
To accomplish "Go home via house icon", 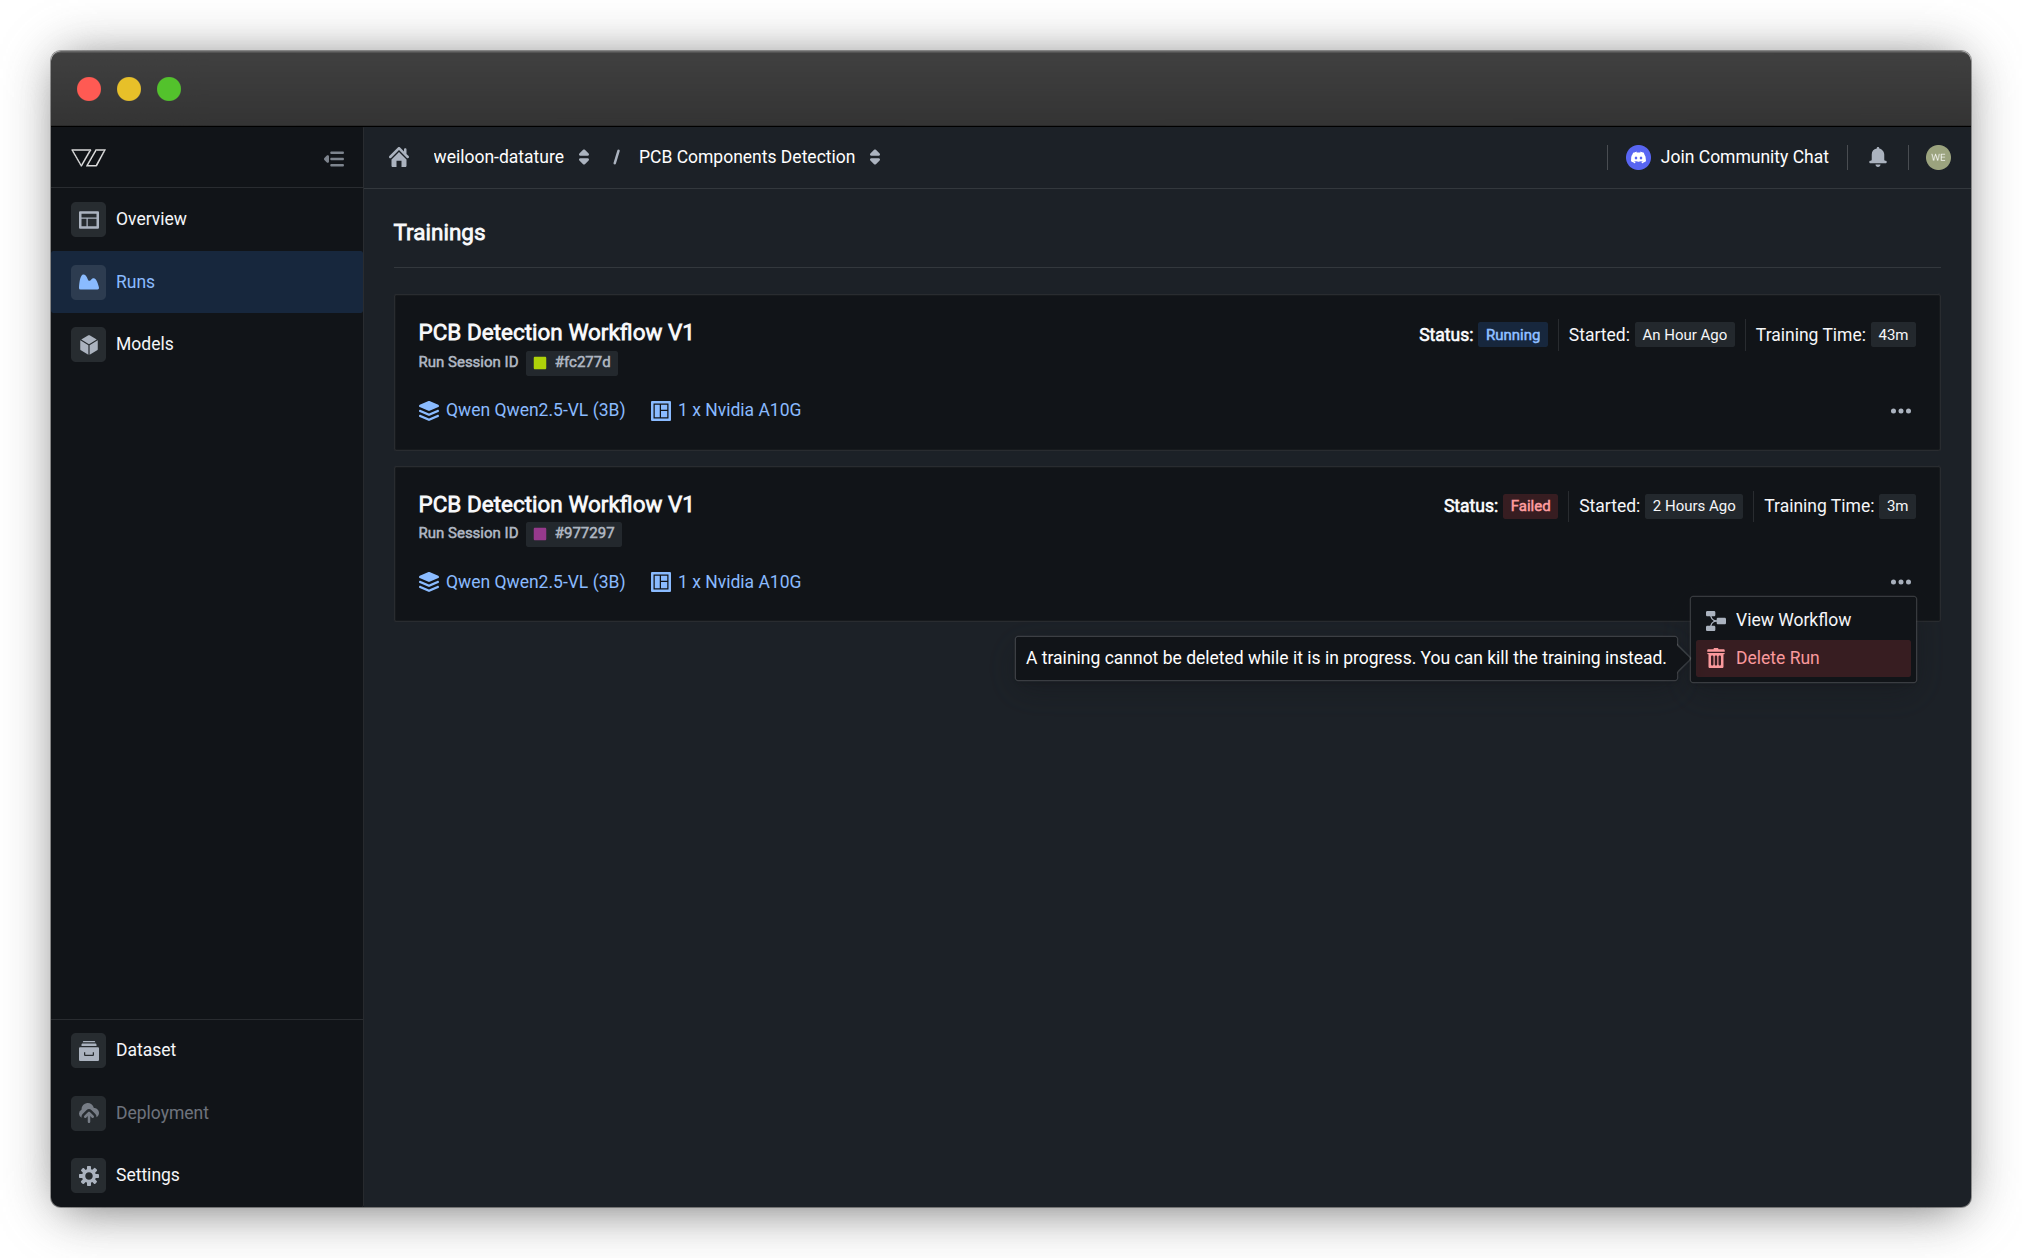I will click(x=399, y=157).
